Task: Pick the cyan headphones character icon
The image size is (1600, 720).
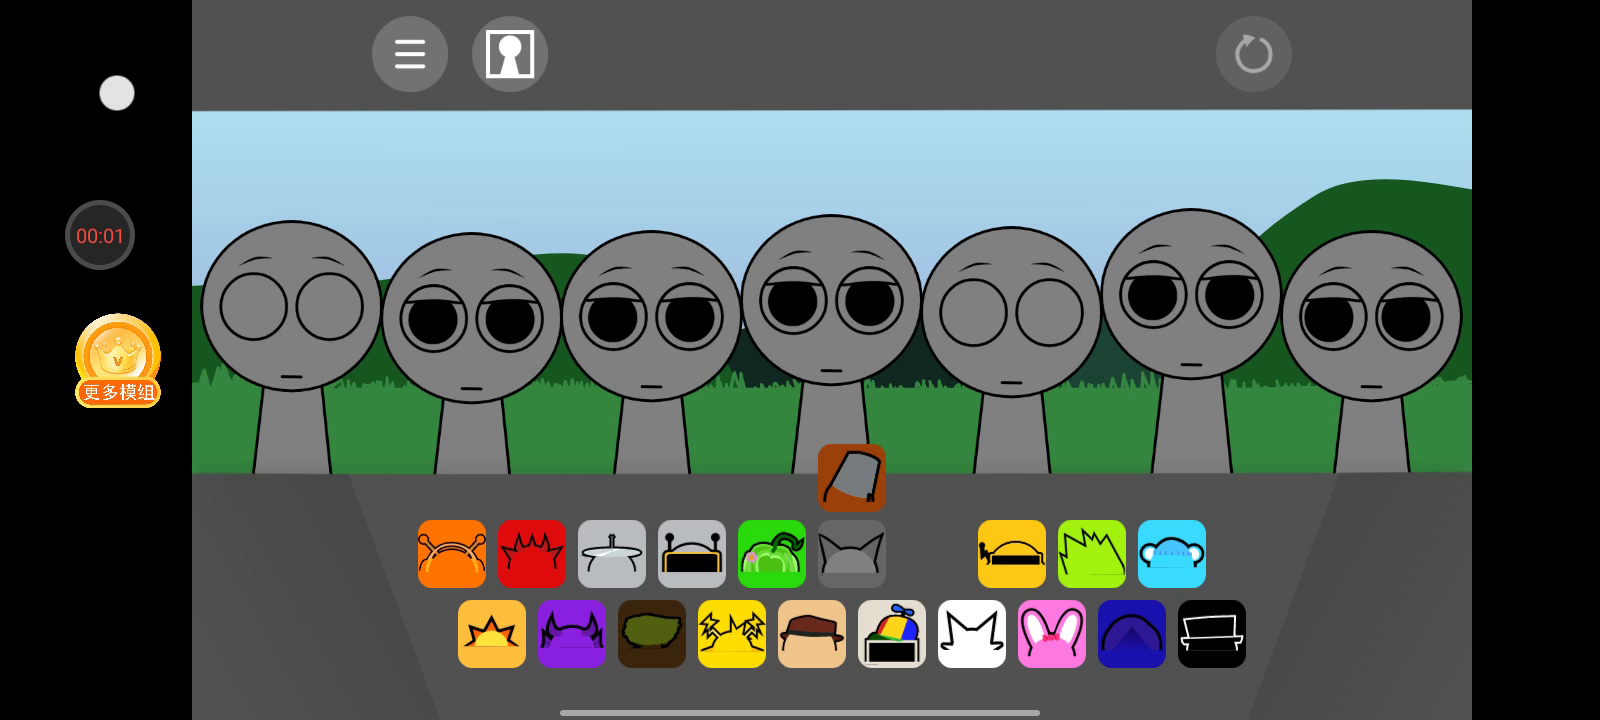Action: coord(1172,554)
